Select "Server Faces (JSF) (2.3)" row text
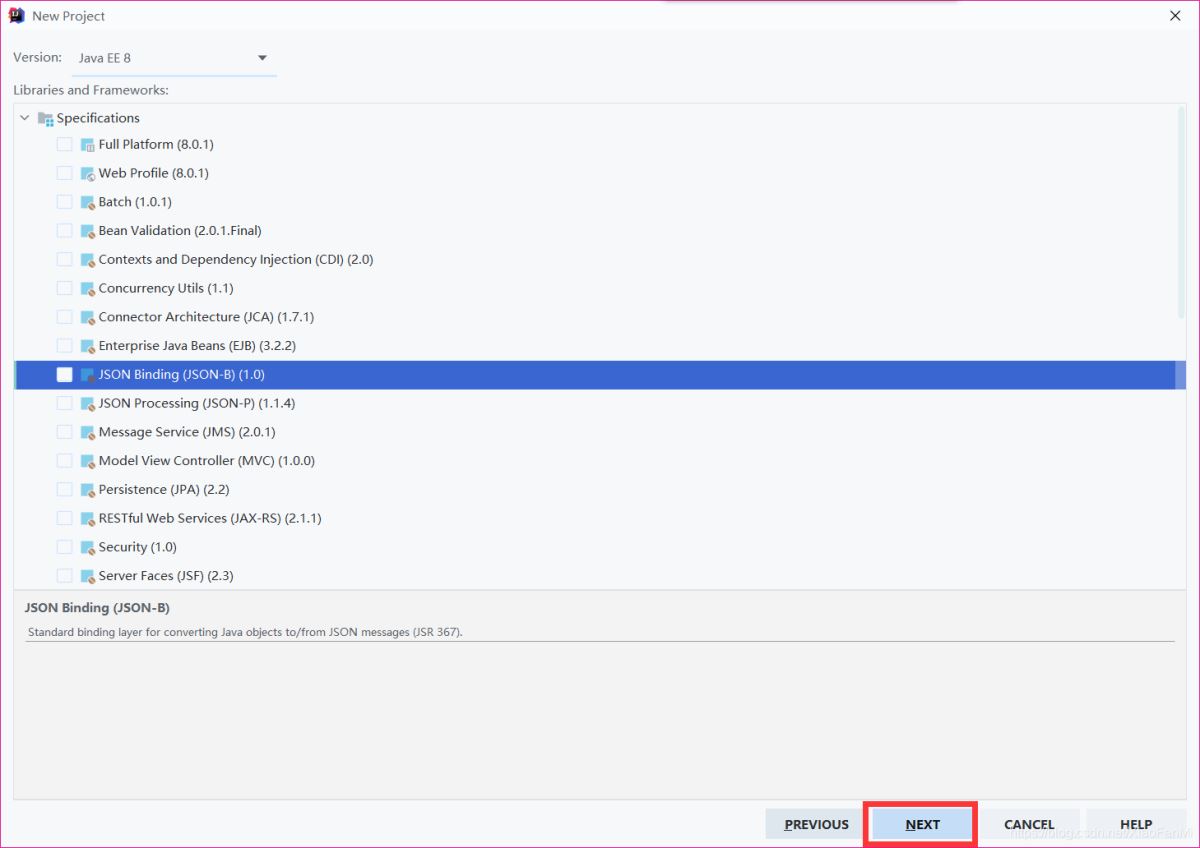 [x=166, y=576]
